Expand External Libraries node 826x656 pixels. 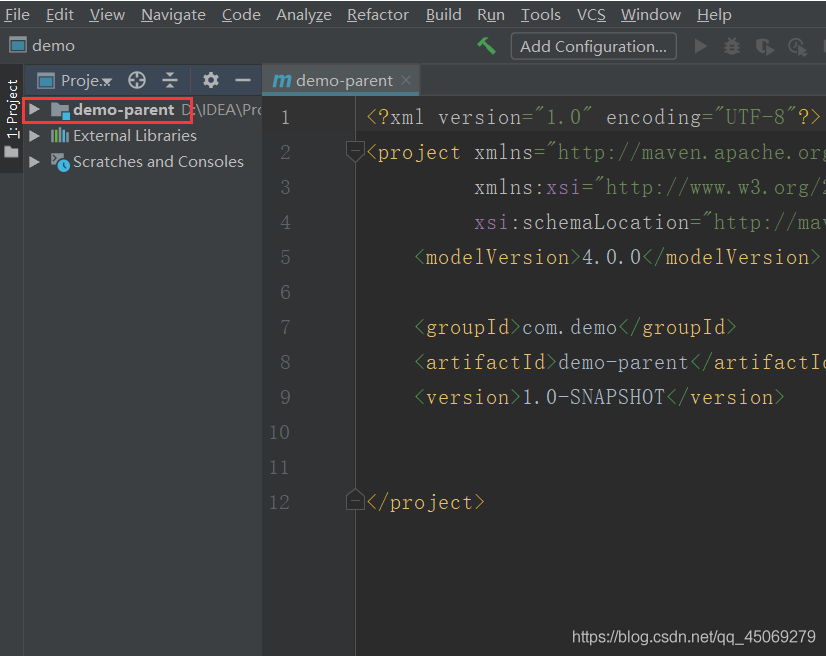(x=35, y=136)
